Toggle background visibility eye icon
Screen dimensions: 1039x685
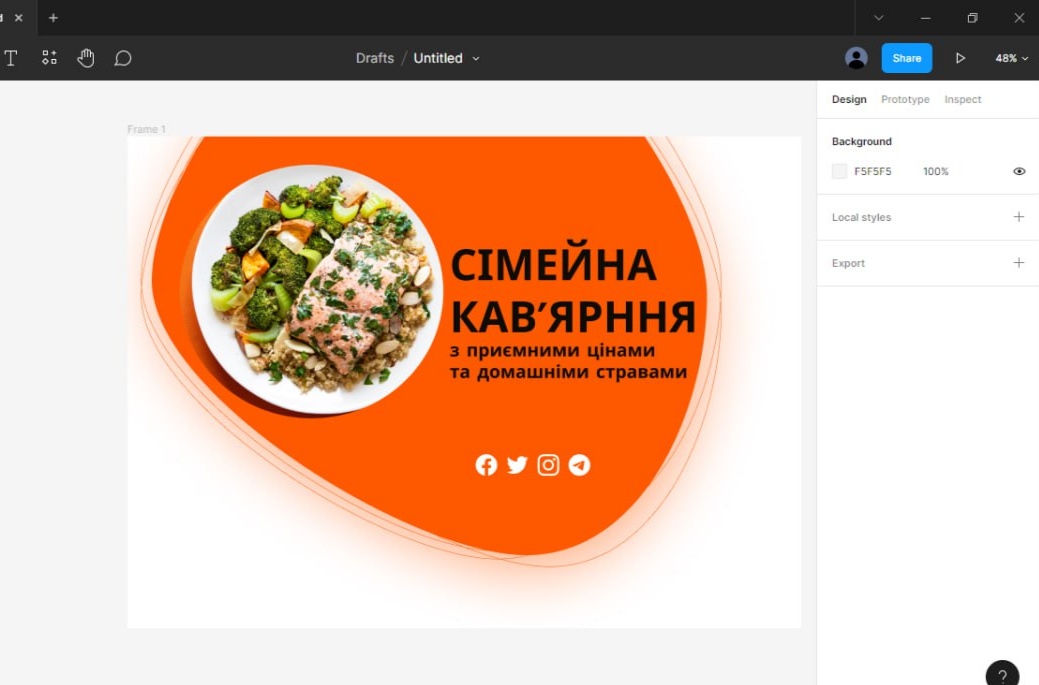click(1019, 172)
